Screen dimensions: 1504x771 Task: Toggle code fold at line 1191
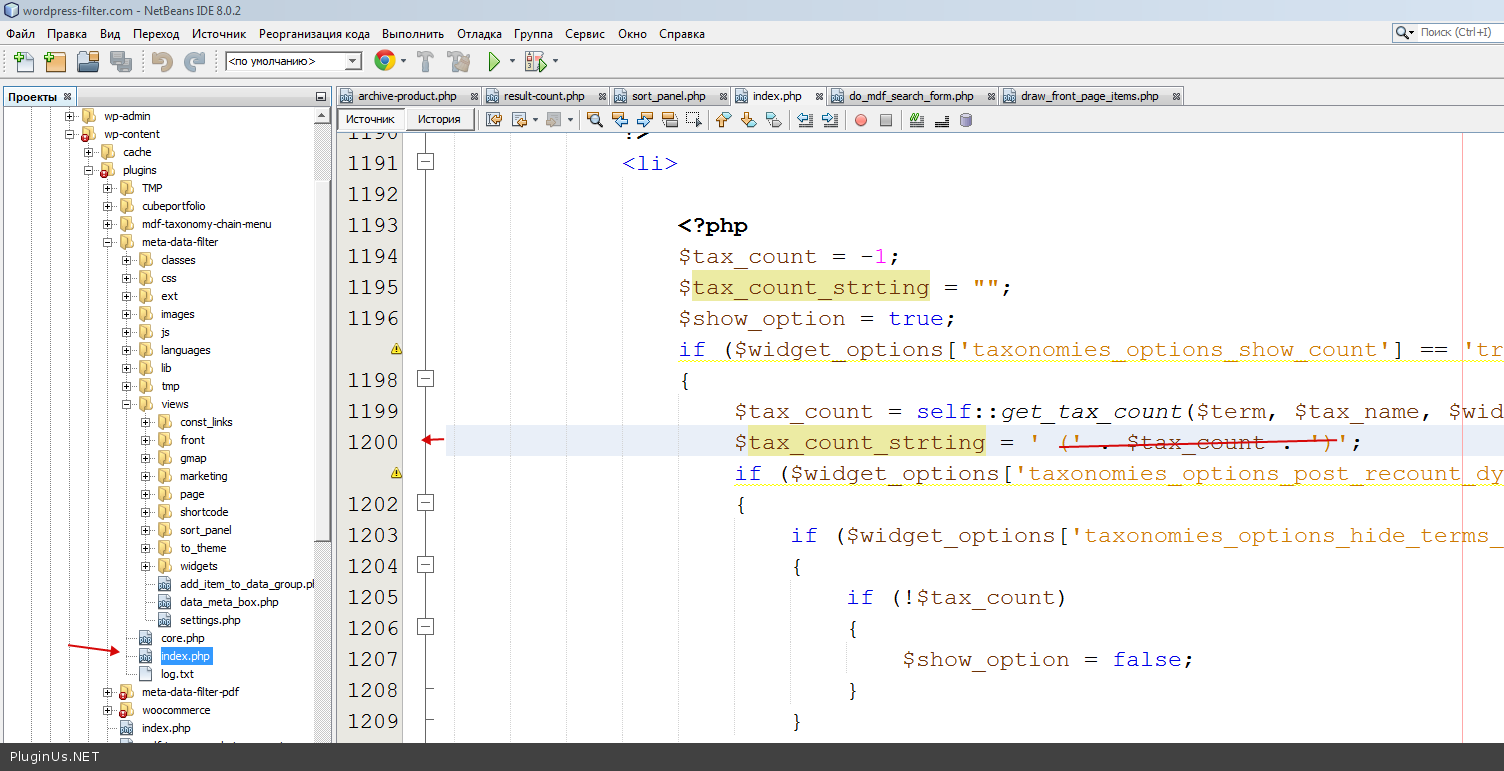pos(425,162)
